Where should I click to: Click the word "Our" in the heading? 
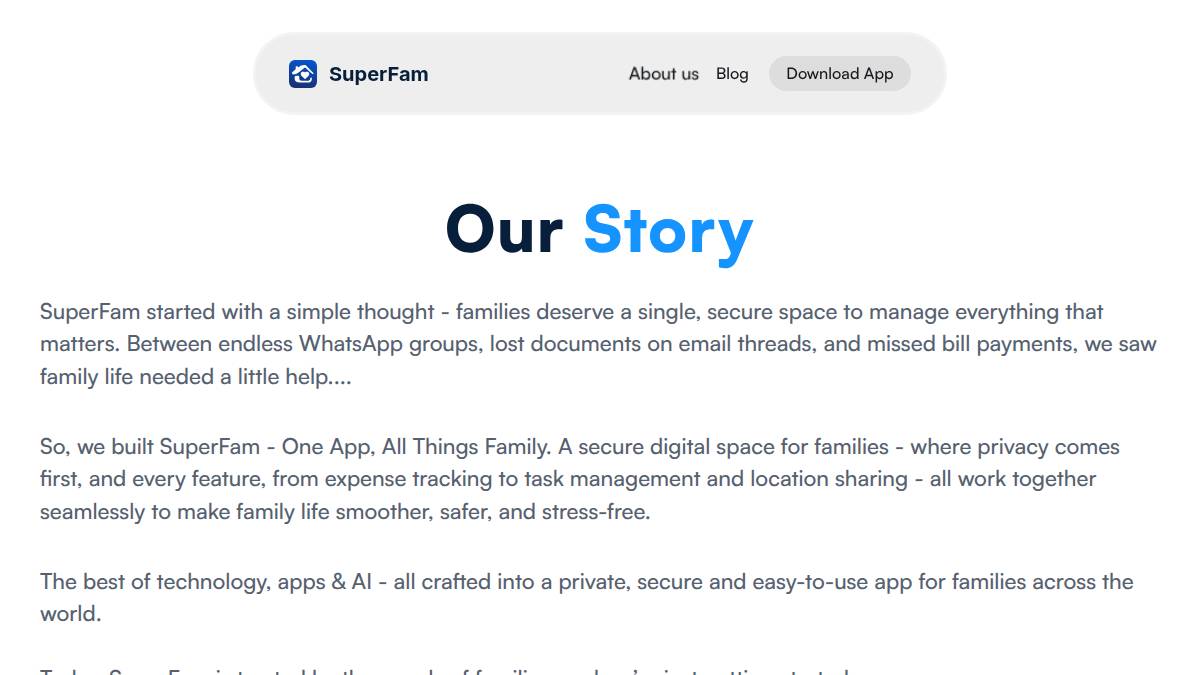[x=504, y=230]
